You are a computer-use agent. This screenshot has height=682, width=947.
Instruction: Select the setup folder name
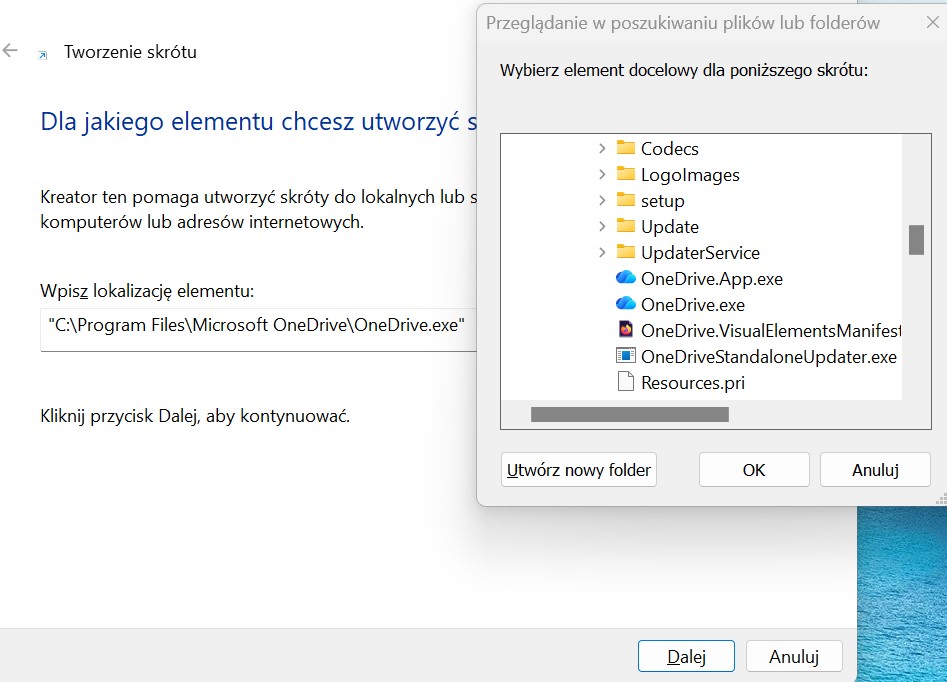coord(663,201)
